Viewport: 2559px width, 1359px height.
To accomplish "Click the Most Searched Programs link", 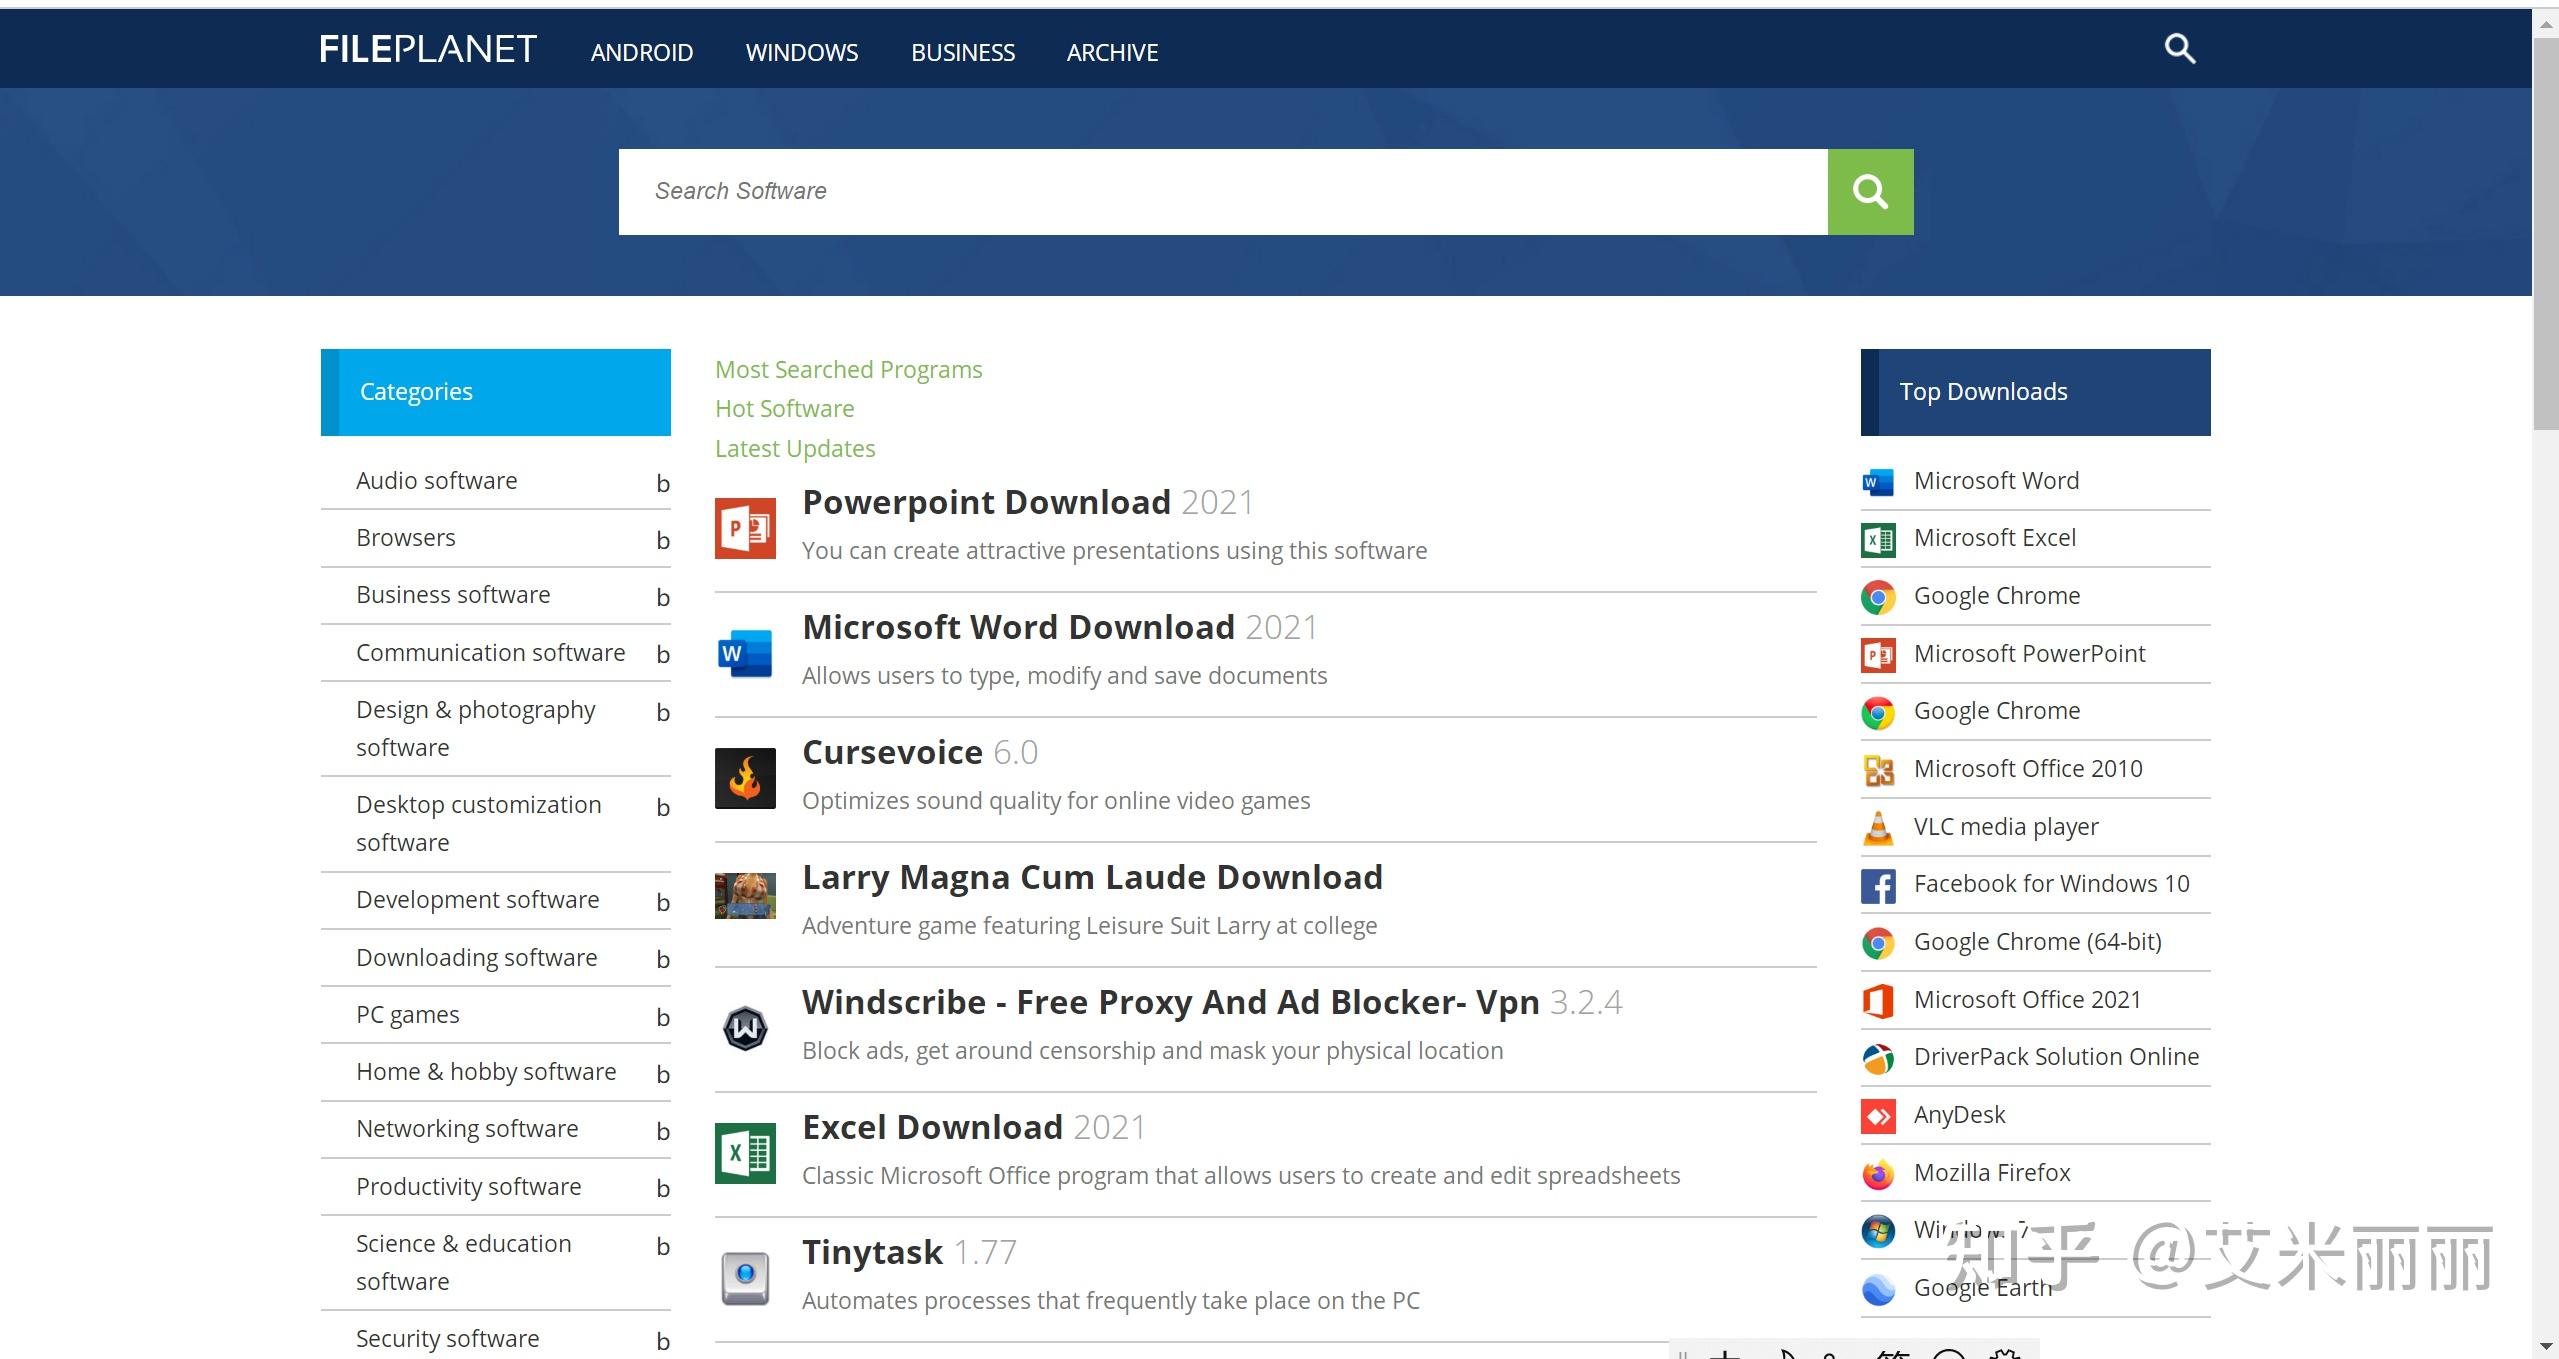I will [x=848, y=370].
